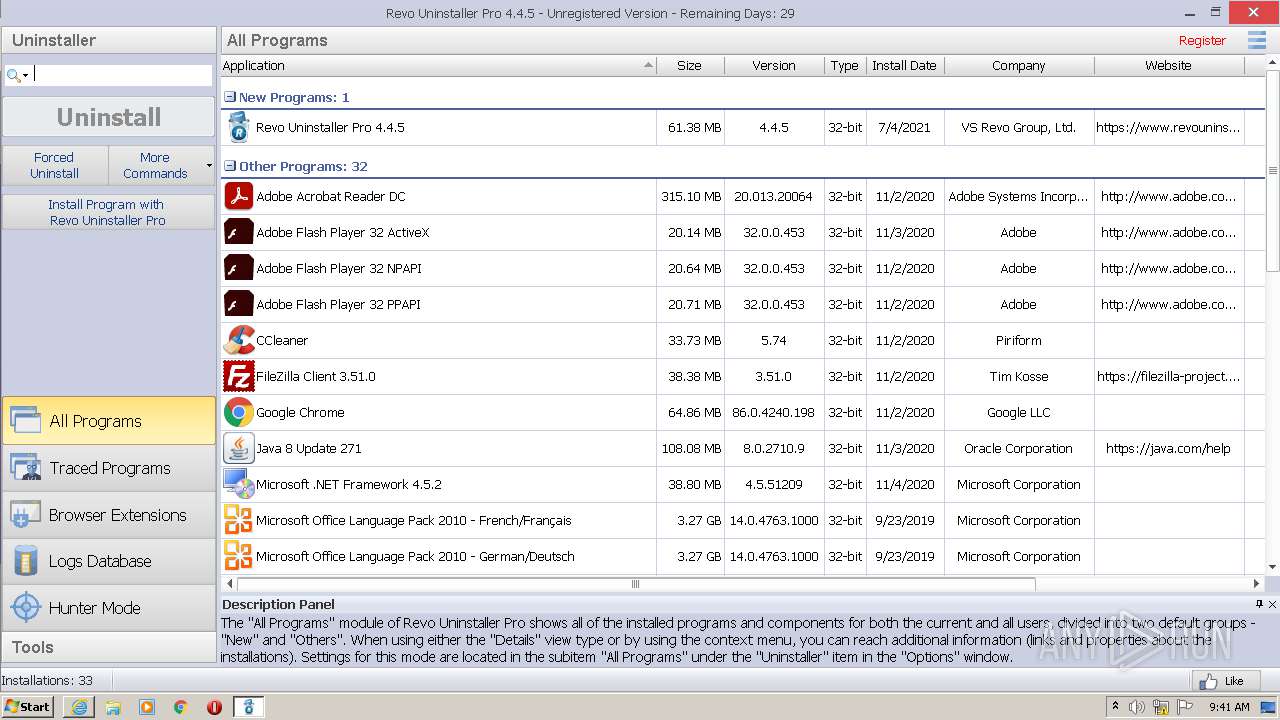Click the FileZilla Client icon
The width and height of the screenshot is (1280, 720).
point(238,376)
